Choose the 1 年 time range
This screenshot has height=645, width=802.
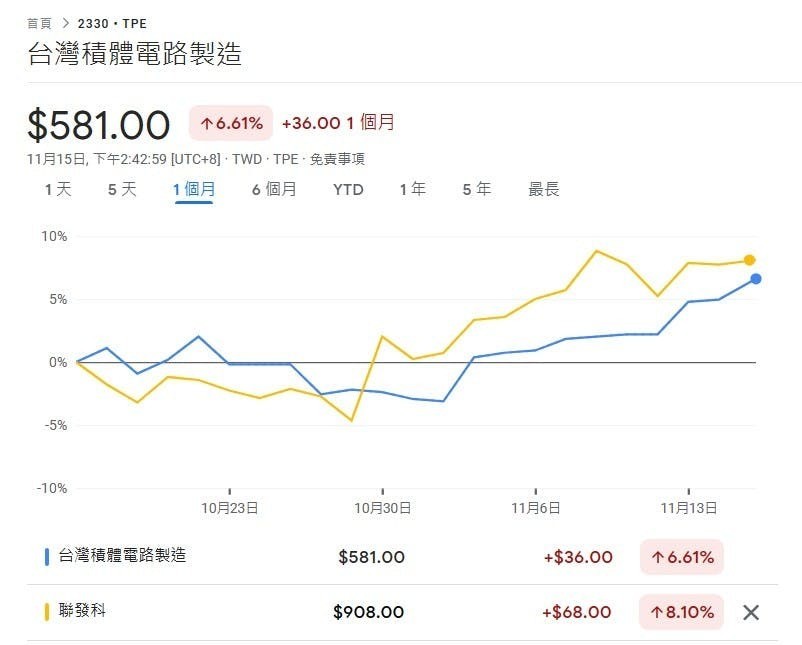[412, 189]
